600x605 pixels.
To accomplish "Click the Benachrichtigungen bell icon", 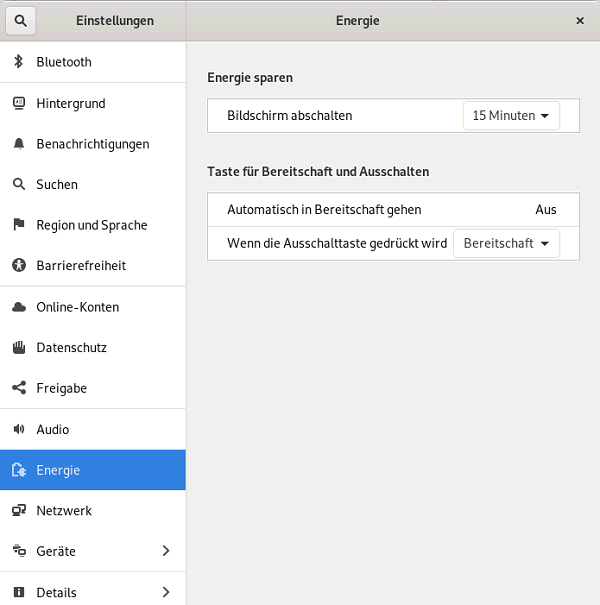I will (18, 144).
